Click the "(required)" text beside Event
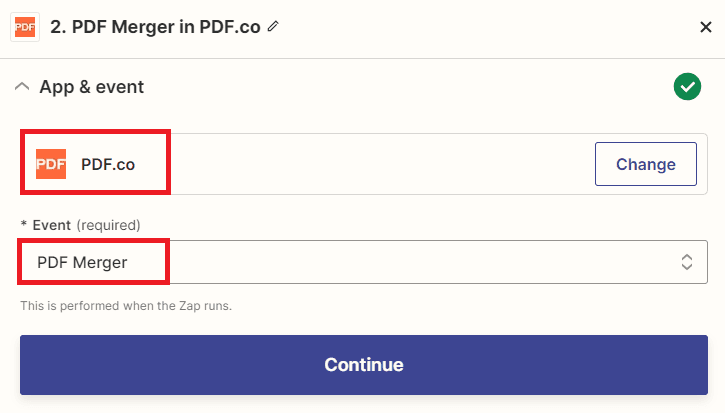Image resolution: width=725 pixels, height=413 pixels. (108, 225)
